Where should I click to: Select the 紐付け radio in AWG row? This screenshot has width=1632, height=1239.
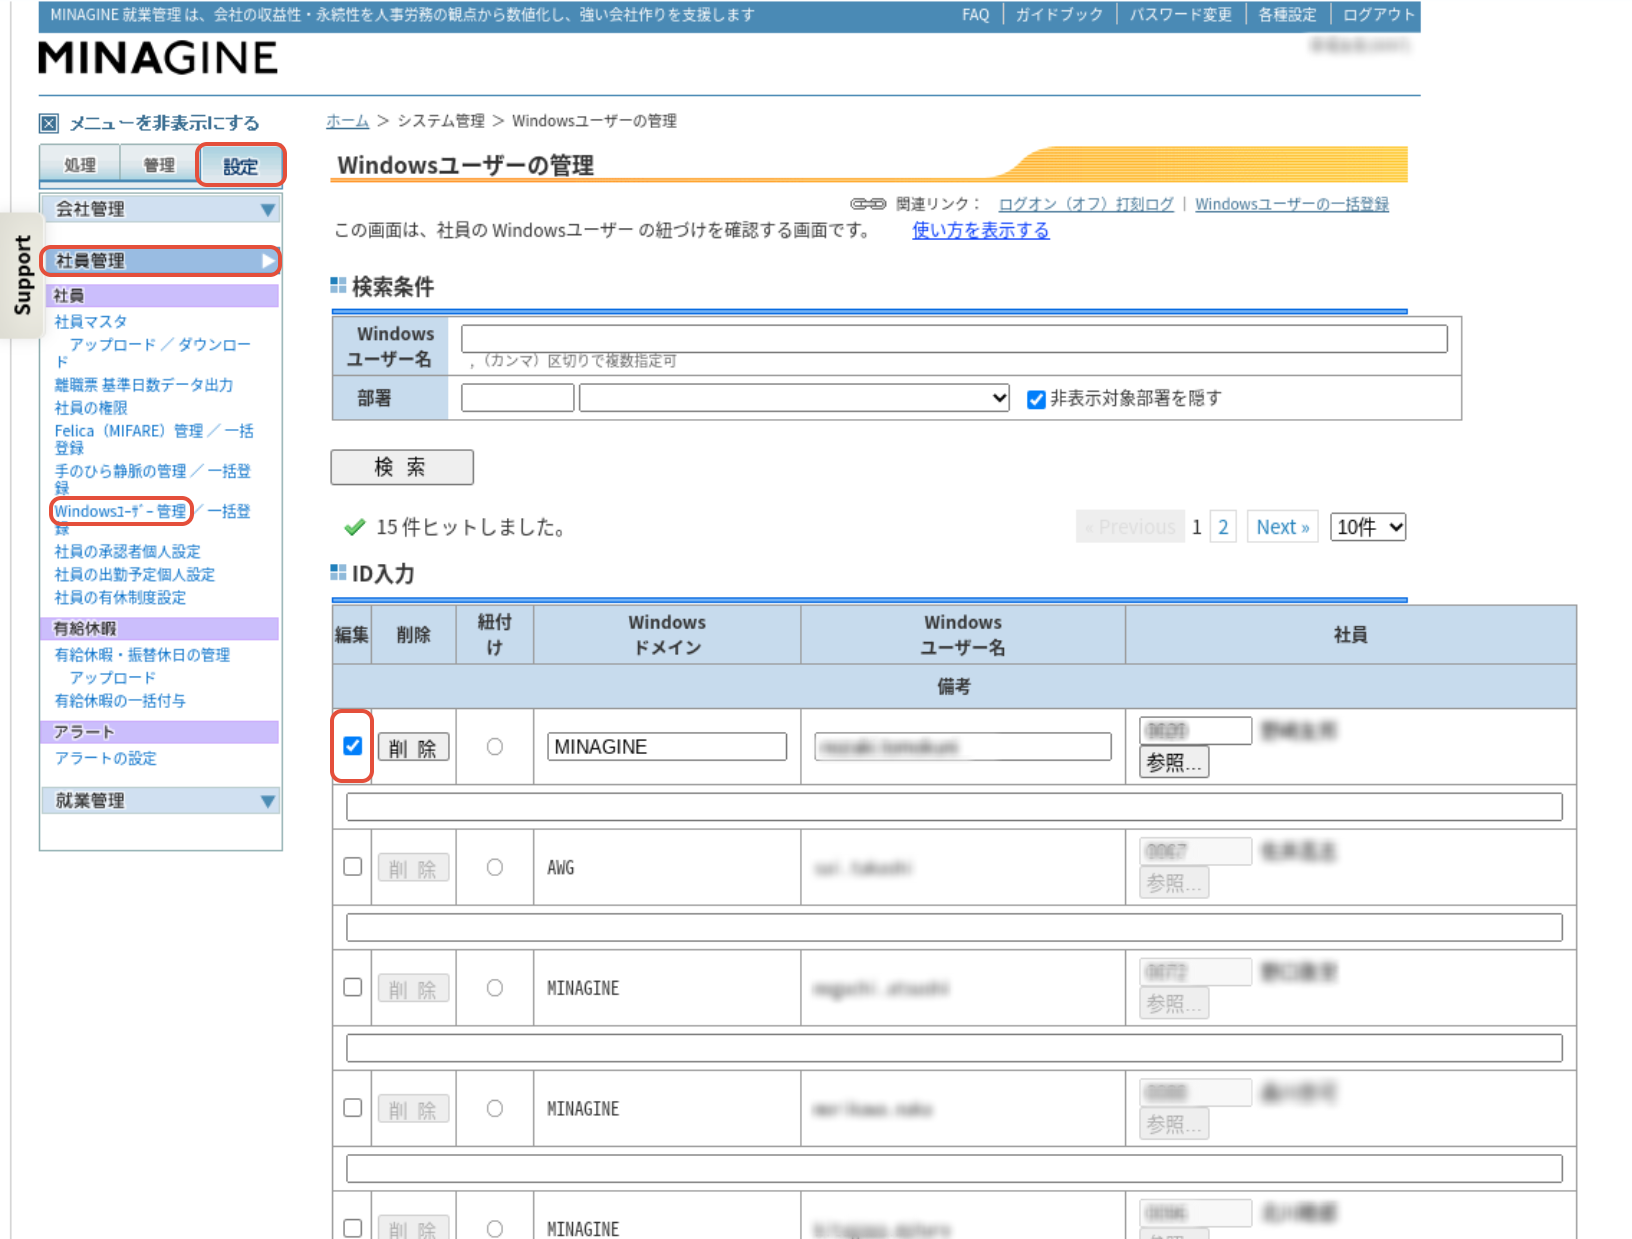click(495, 868)
